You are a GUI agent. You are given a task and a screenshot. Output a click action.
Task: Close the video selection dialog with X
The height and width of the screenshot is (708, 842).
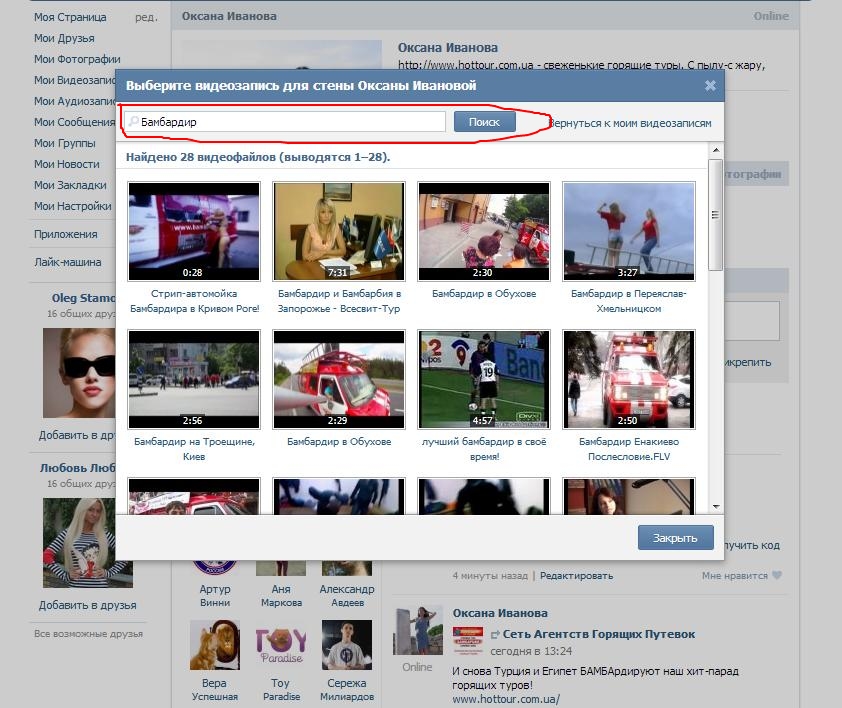coord(710,85)
